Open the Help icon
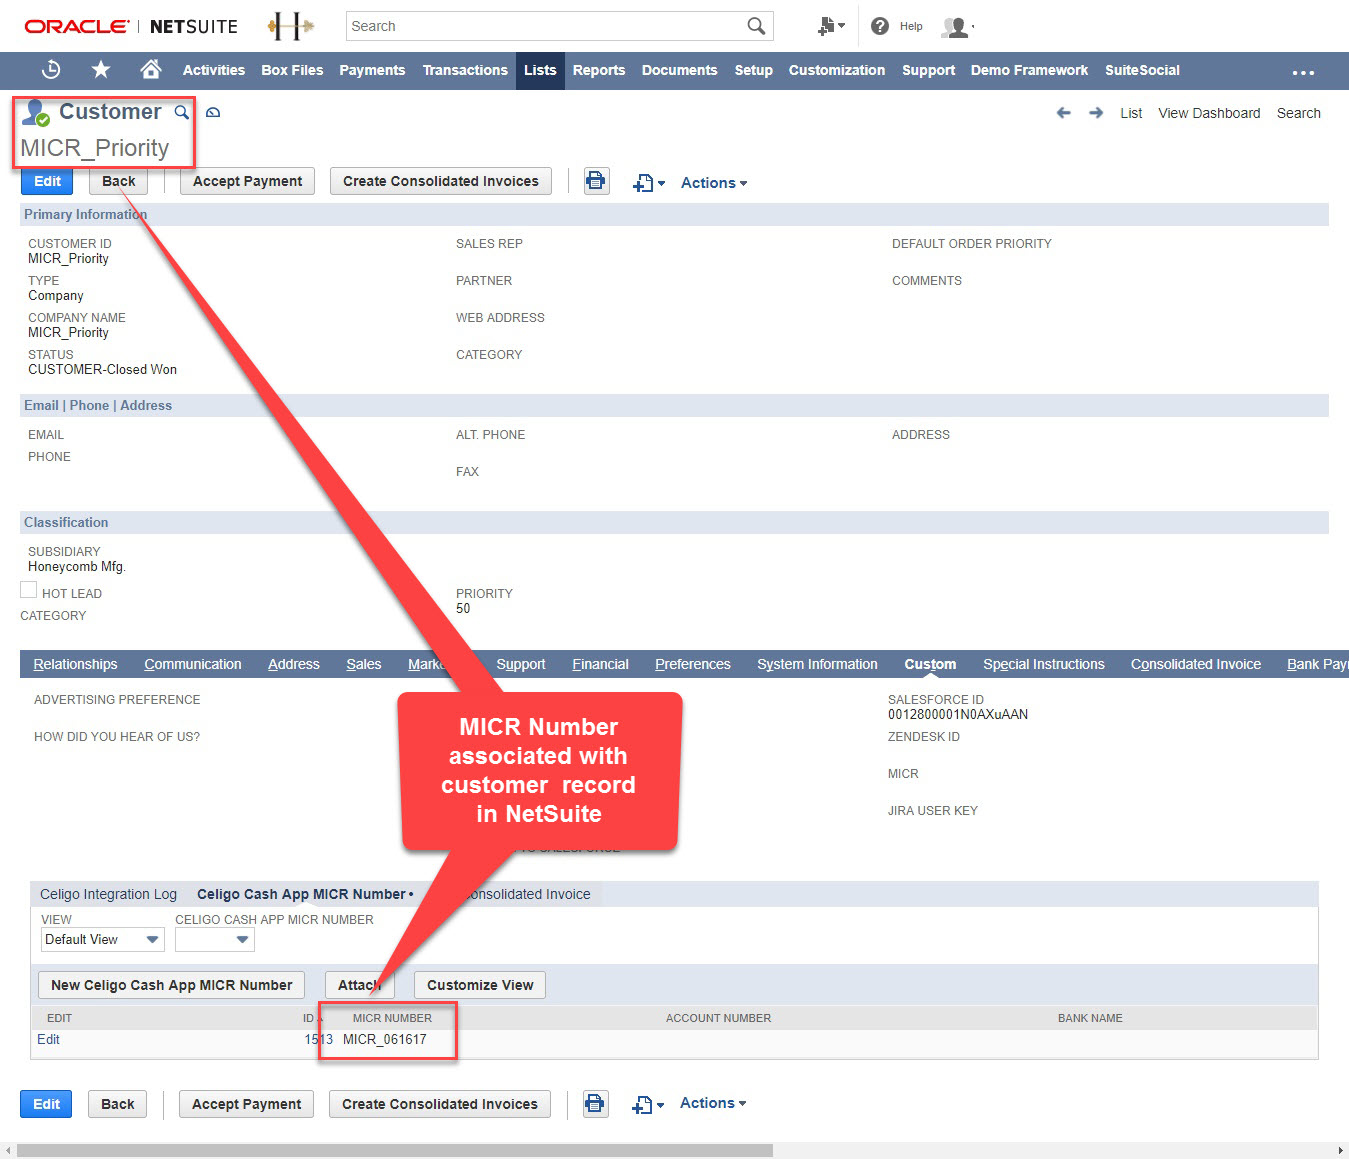 (x=880, y=26)
